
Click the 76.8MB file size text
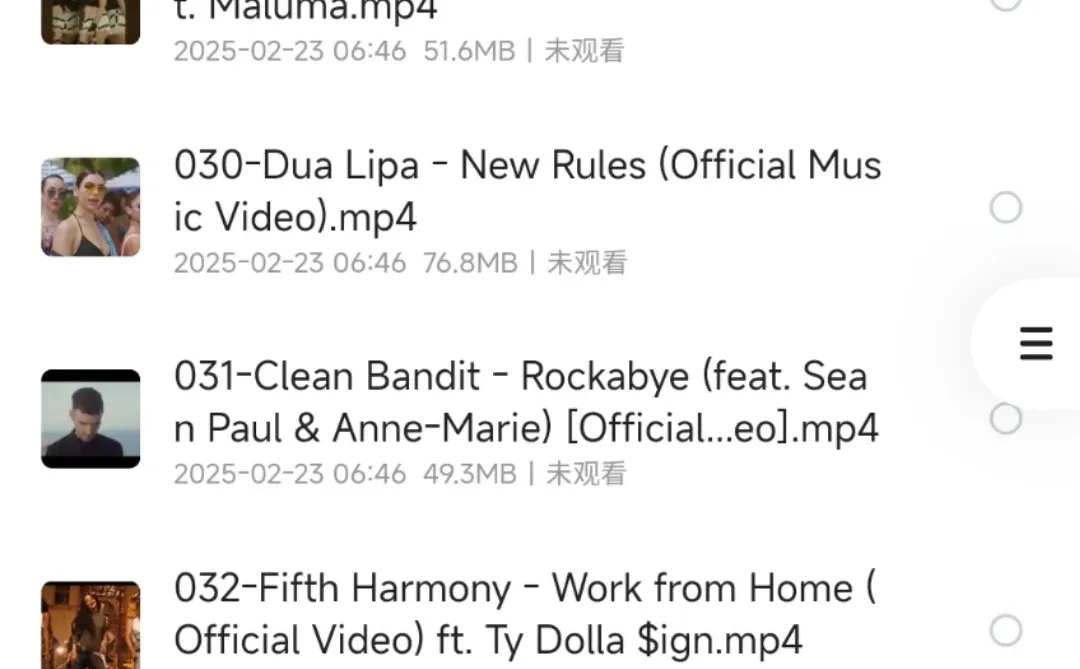(470, 263)
